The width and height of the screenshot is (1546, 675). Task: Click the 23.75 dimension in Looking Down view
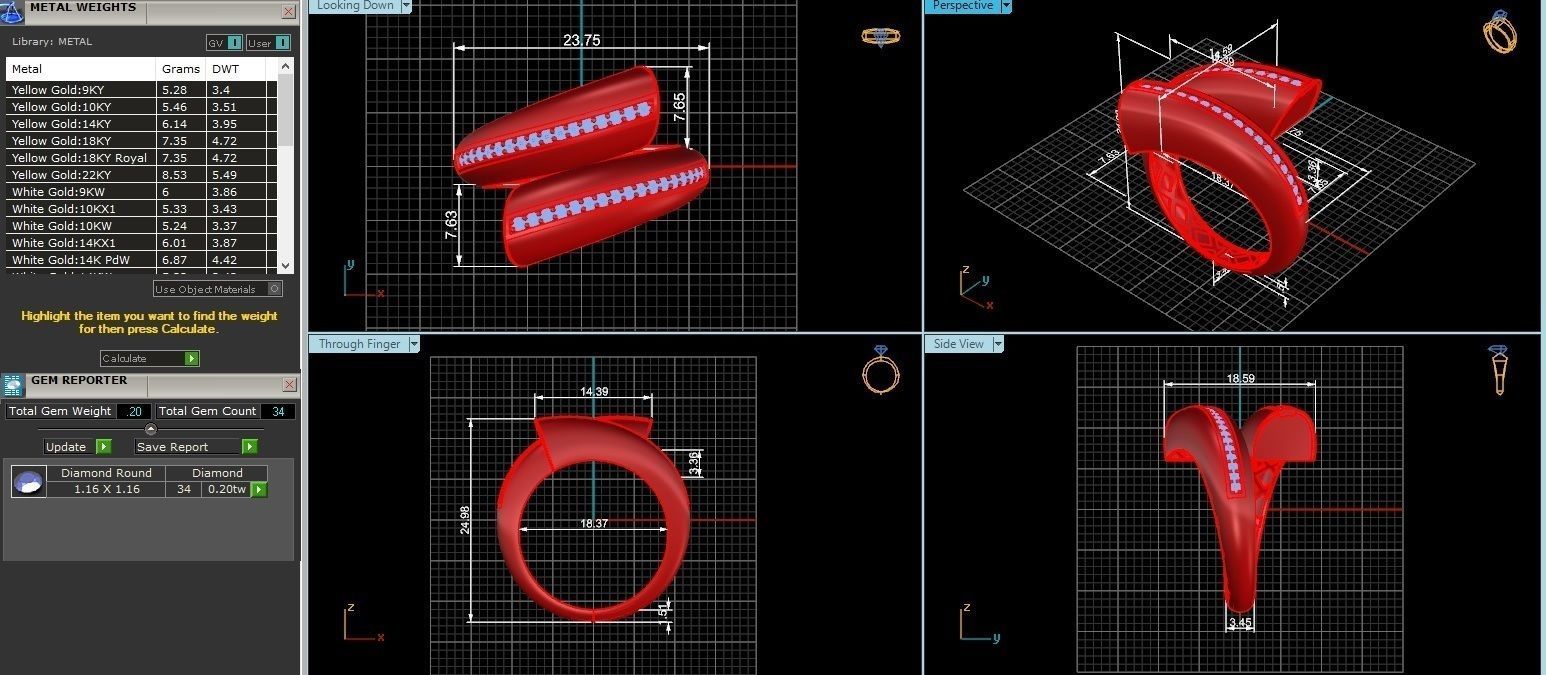(x=582, y=41)
